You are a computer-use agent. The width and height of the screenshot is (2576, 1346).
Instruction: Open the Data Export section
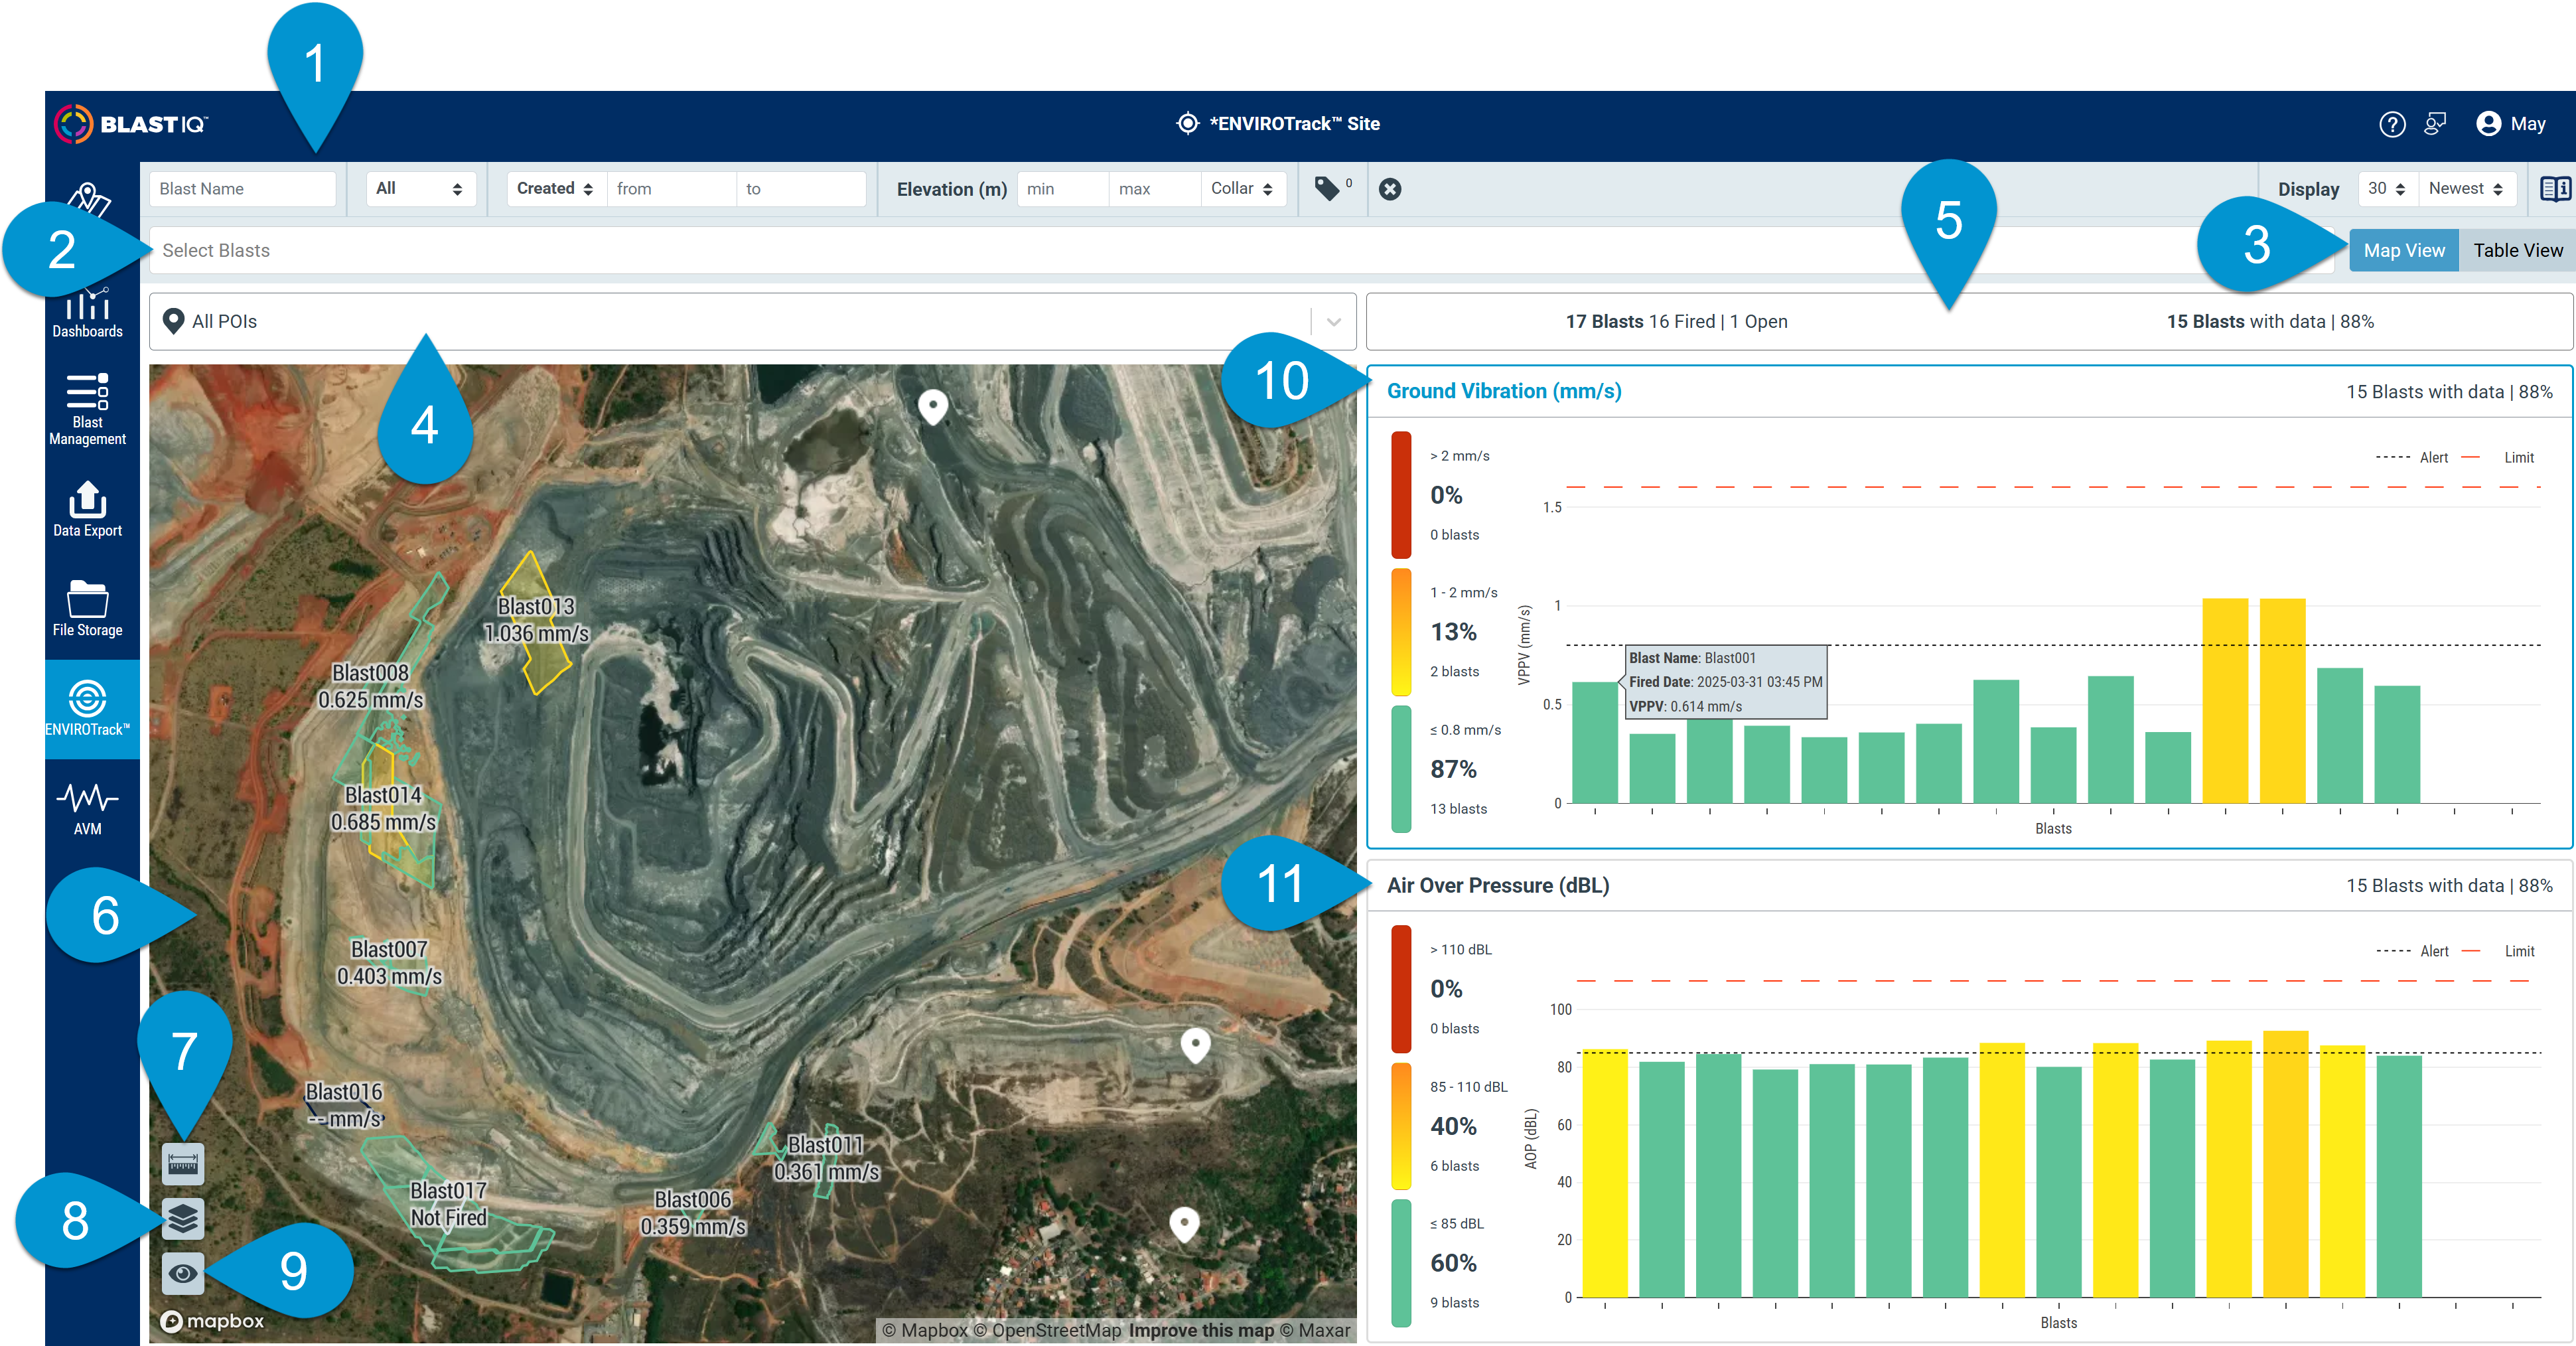88,509
